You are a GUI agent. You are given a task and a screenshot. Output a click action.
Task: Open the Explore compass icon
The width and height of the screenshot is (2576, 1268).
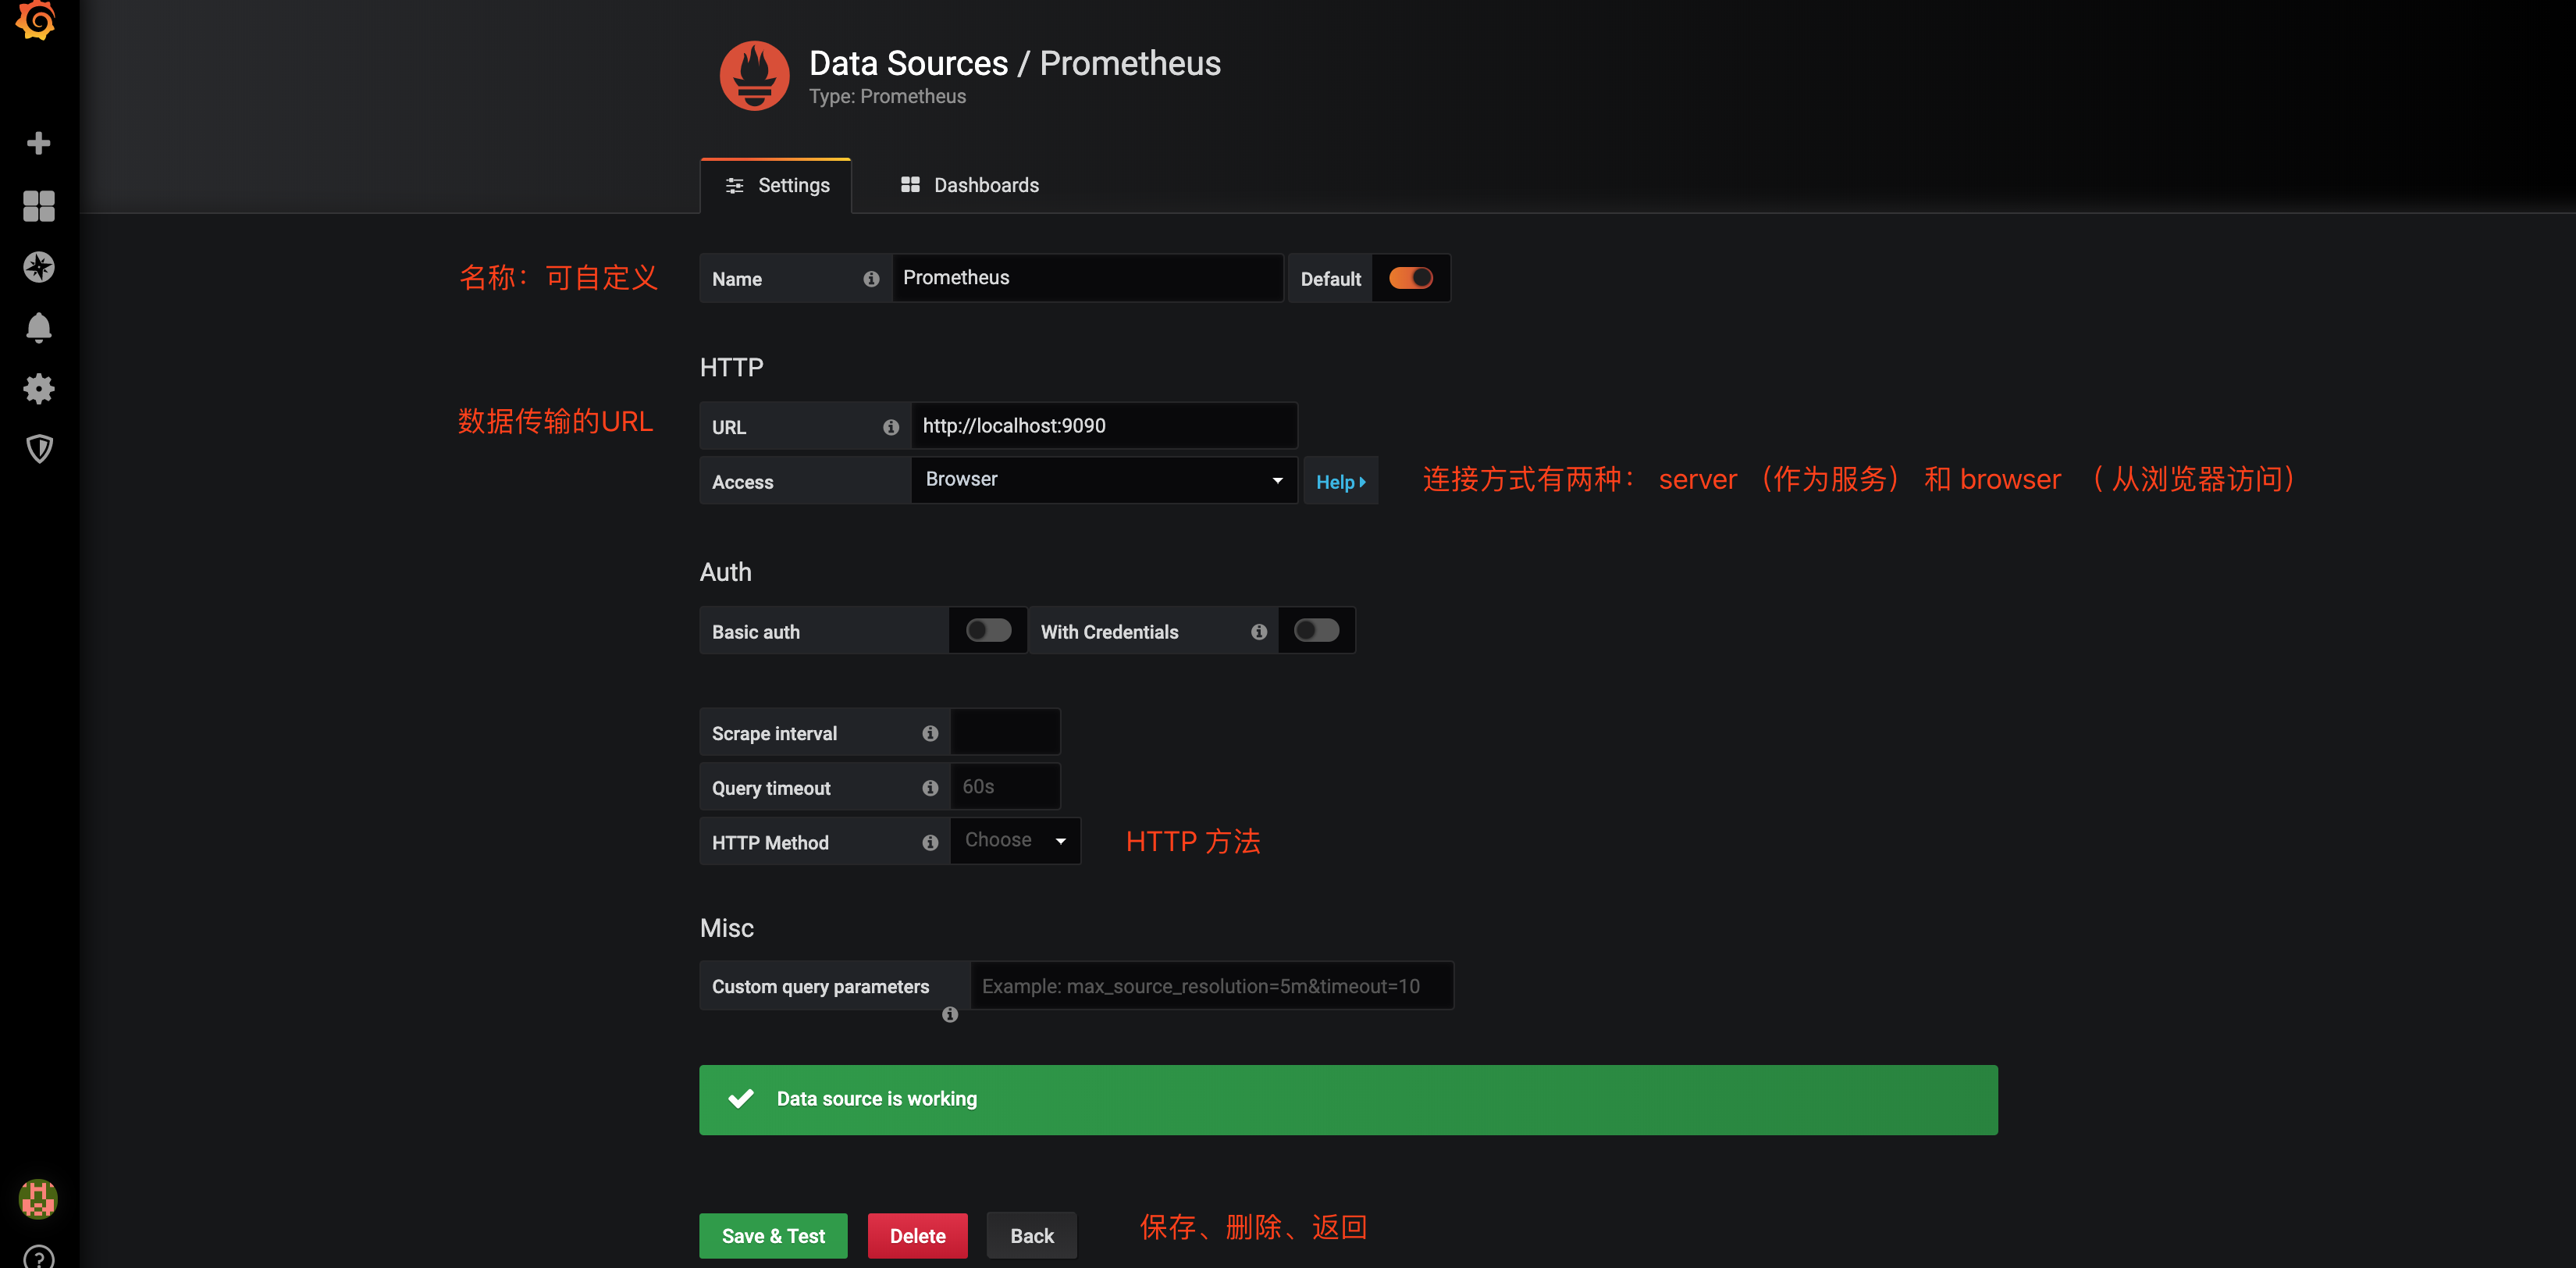point(38,267)
